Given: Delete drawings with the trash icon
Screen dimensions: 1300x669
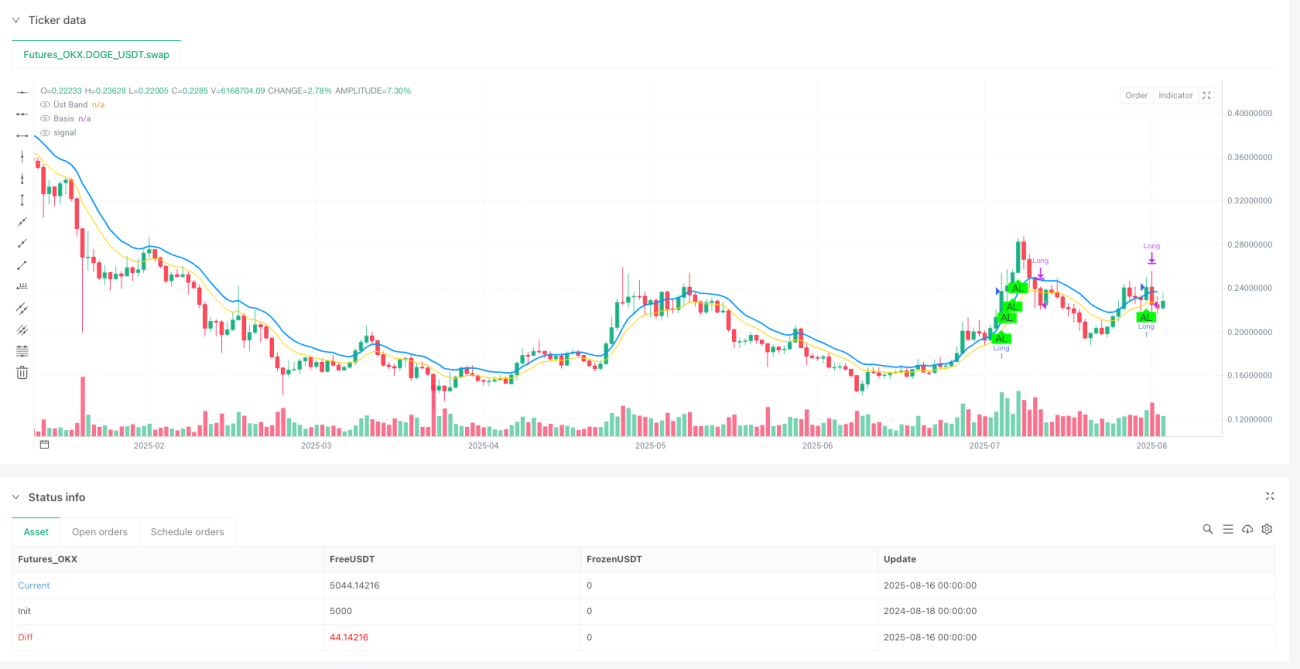Looking at the screenshot, I should click(x=21, y=373).
